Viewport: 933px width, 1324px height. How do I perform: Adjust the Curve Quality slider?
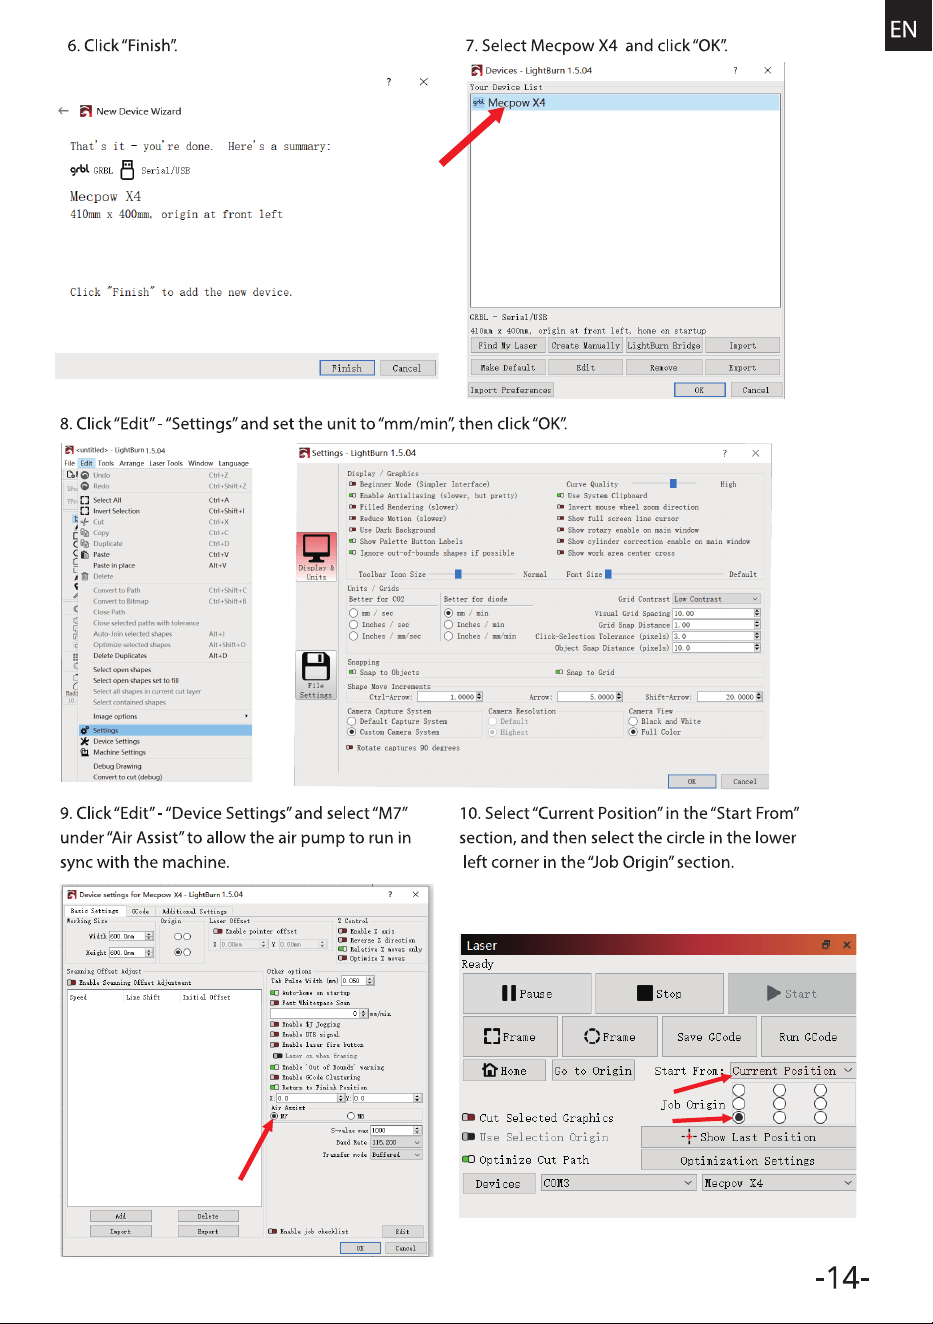[x=673, y=484]
